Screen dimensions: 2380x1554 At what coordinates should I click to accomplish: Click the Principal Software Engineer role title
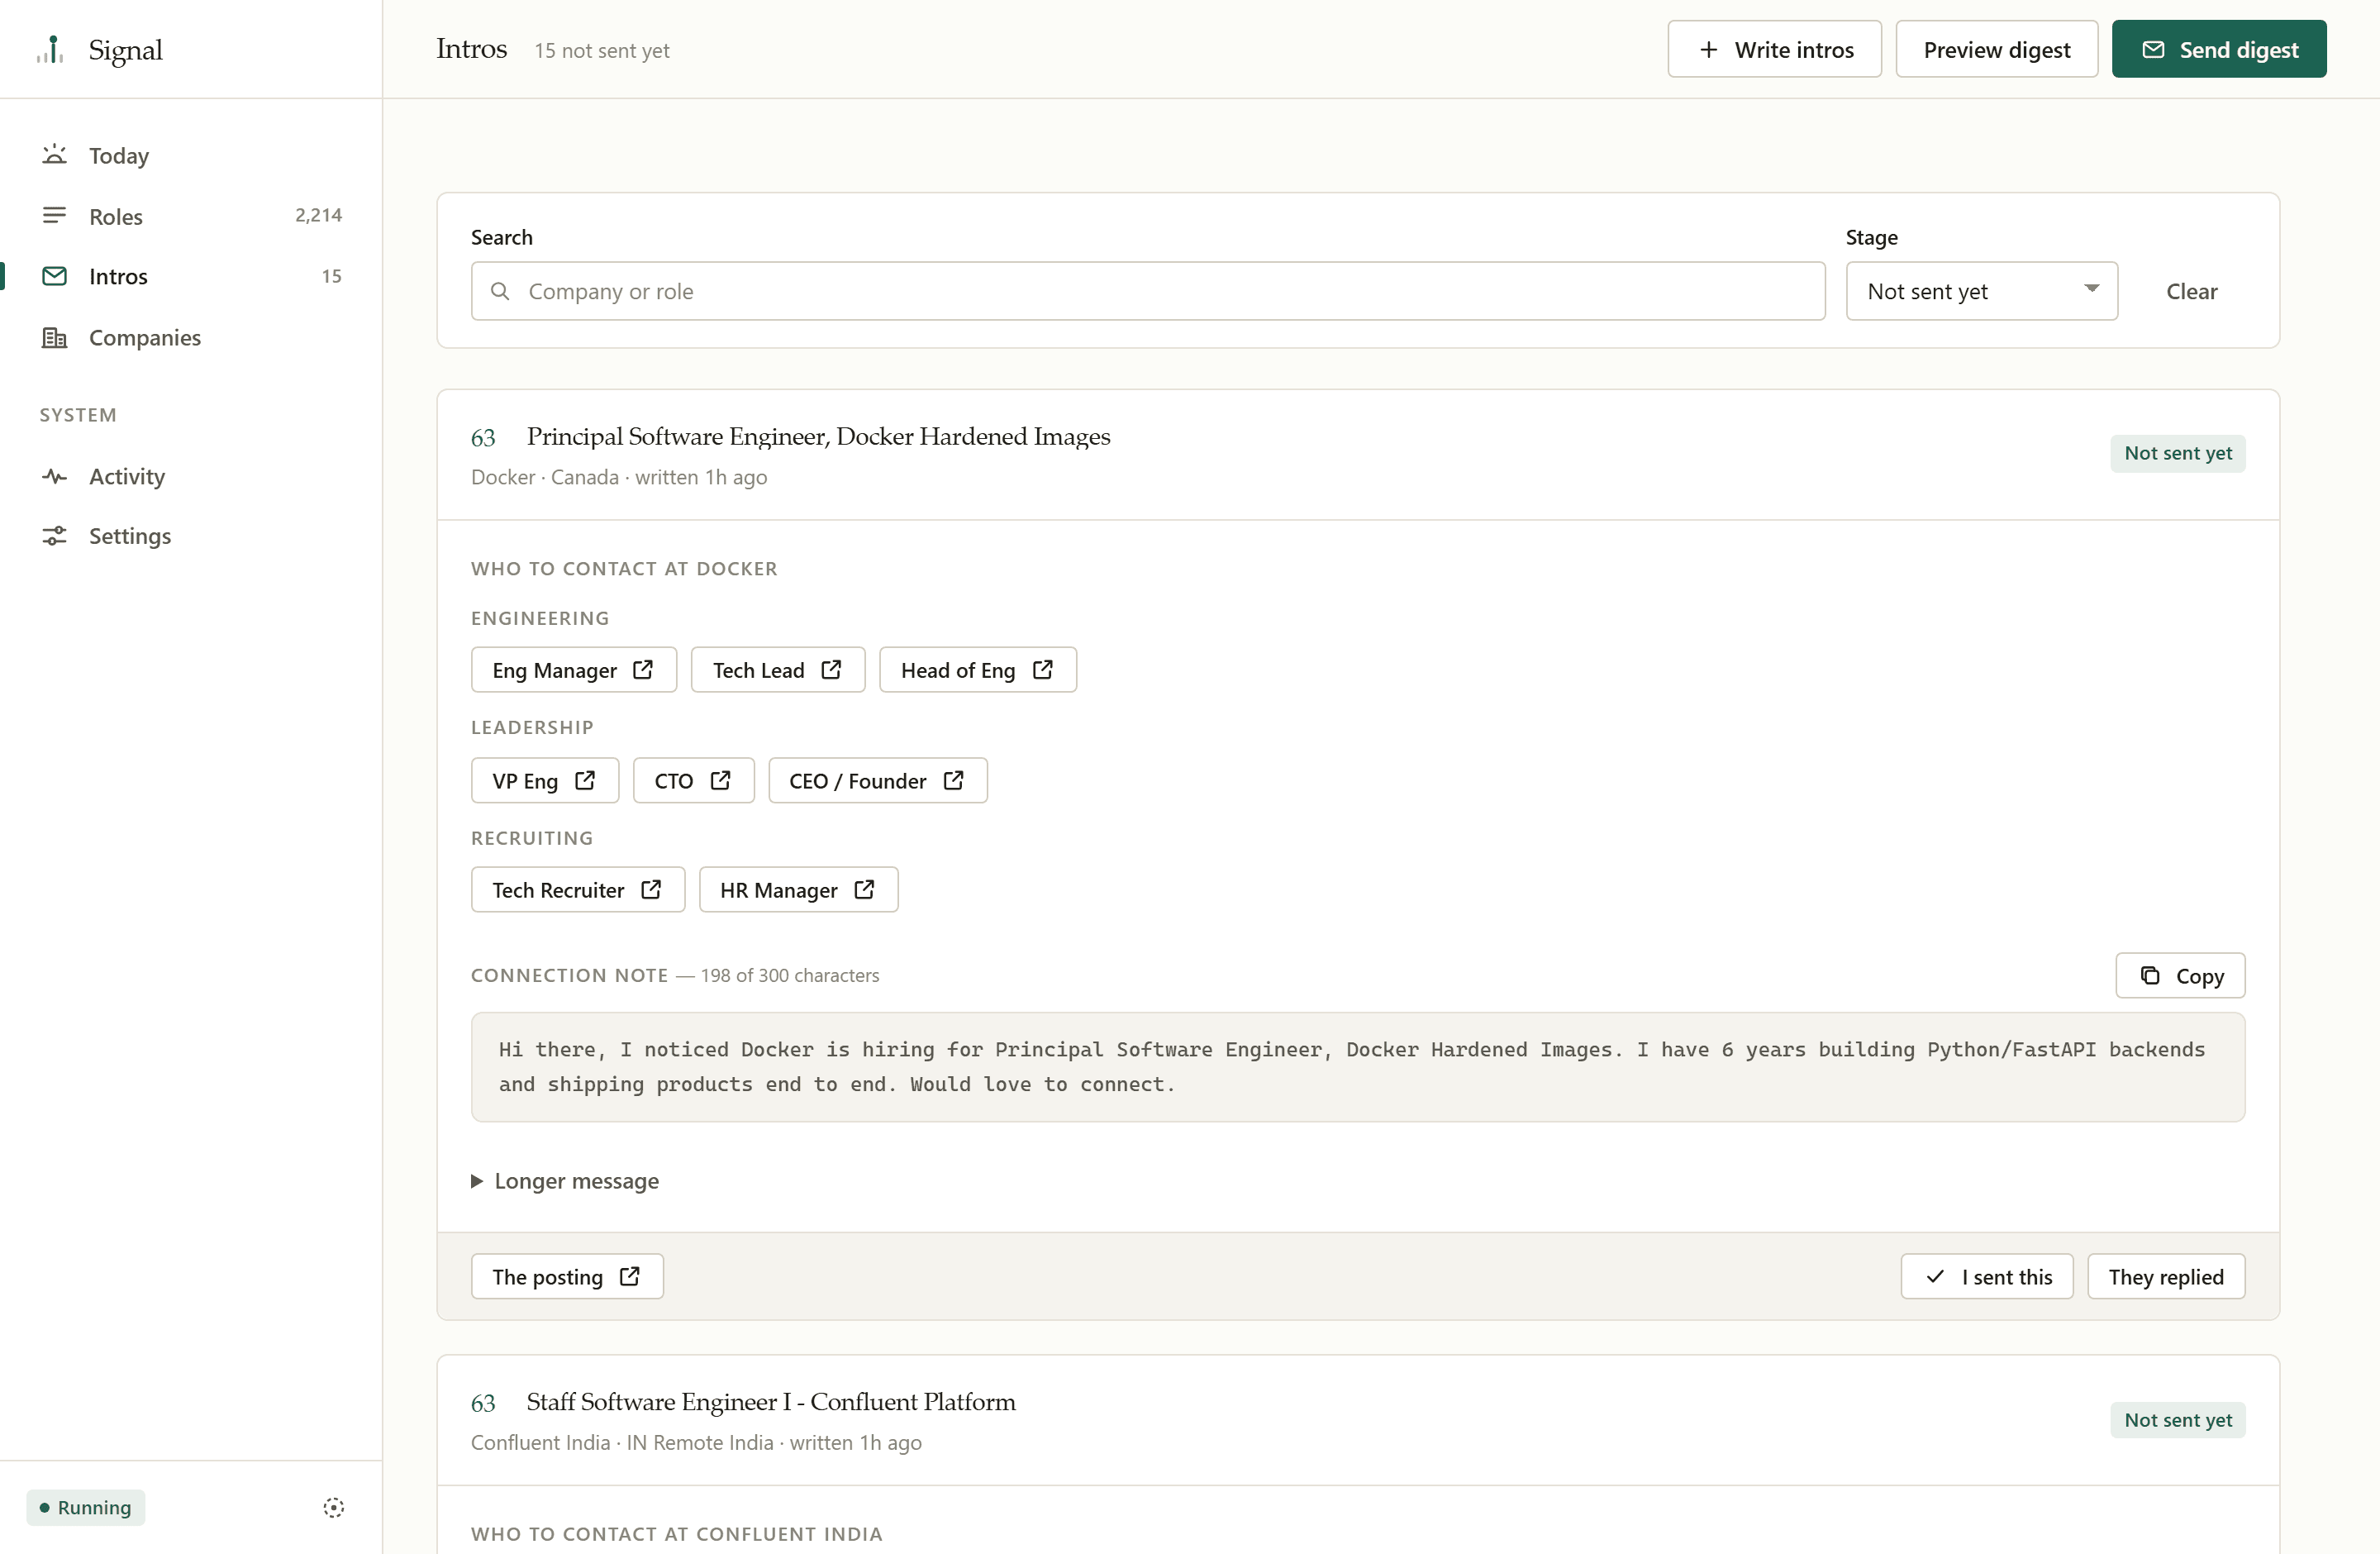pyautogui.click(x=818, y=436)
